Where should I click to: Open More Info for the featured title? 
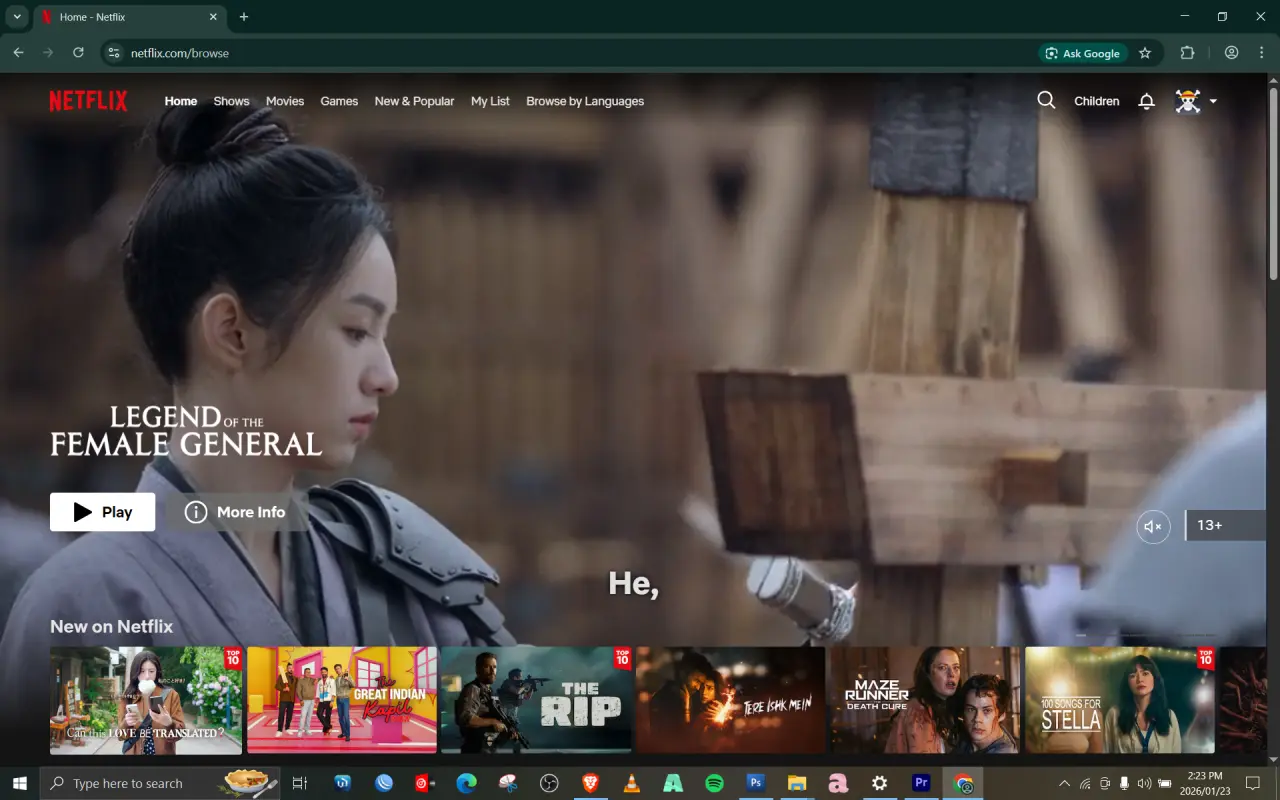point(236,512)
